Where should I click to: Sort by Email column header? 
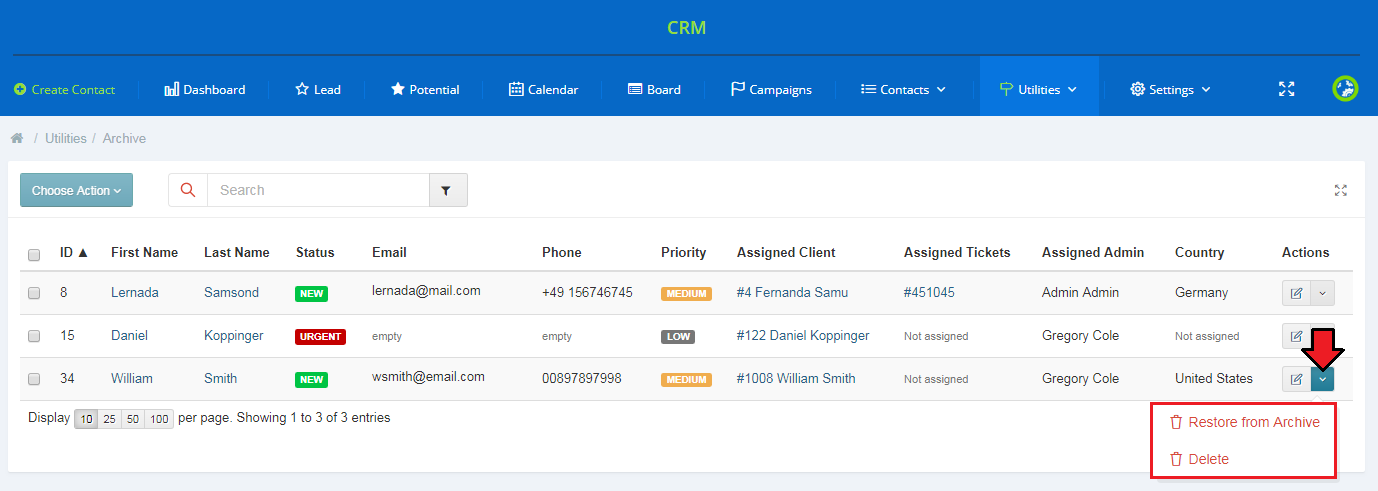pos(389,252)
